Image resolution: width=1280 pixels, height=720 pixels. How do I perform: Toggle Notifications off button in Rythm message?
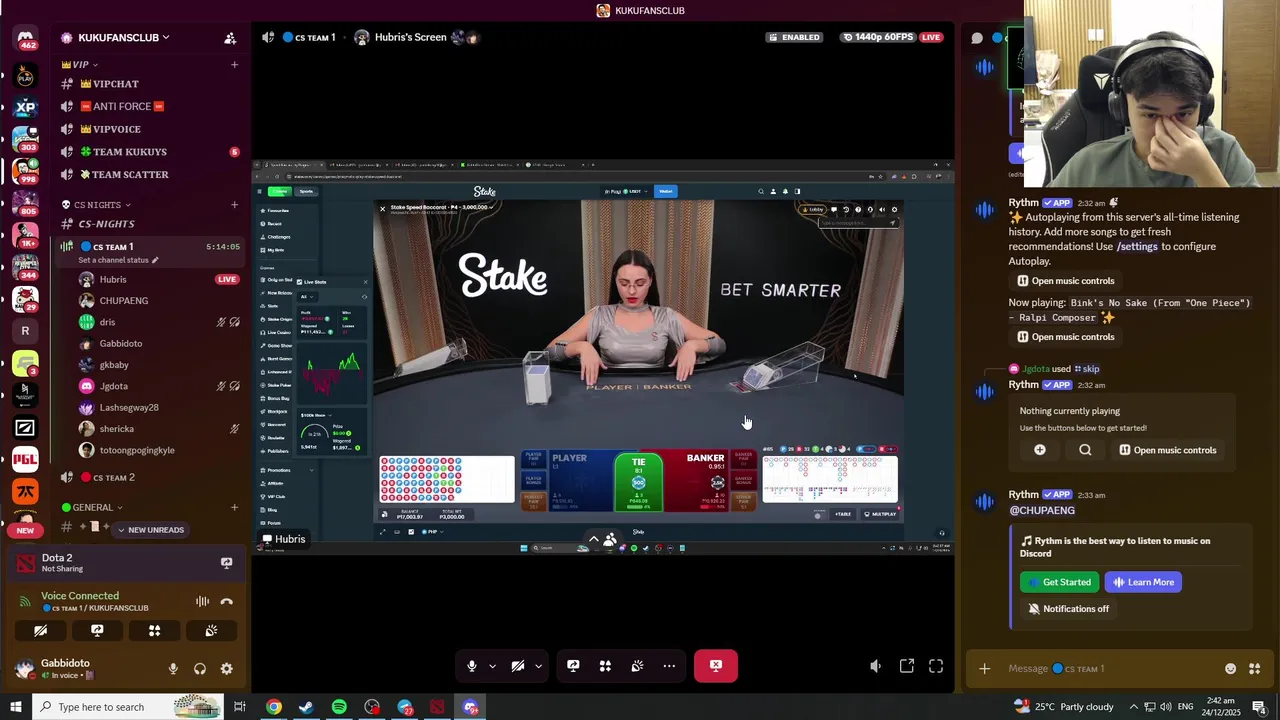click(1068, 609)
